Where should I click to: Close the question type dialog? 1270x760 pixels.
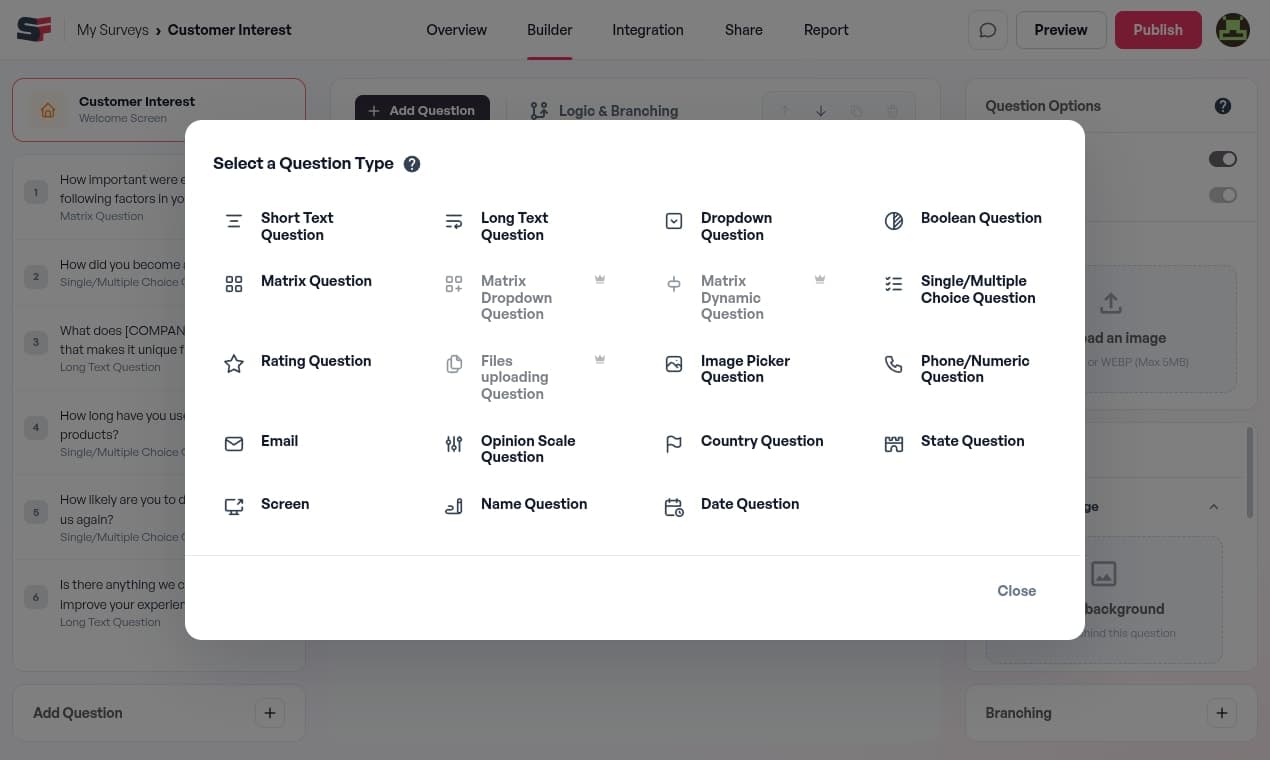[1016, 591]
